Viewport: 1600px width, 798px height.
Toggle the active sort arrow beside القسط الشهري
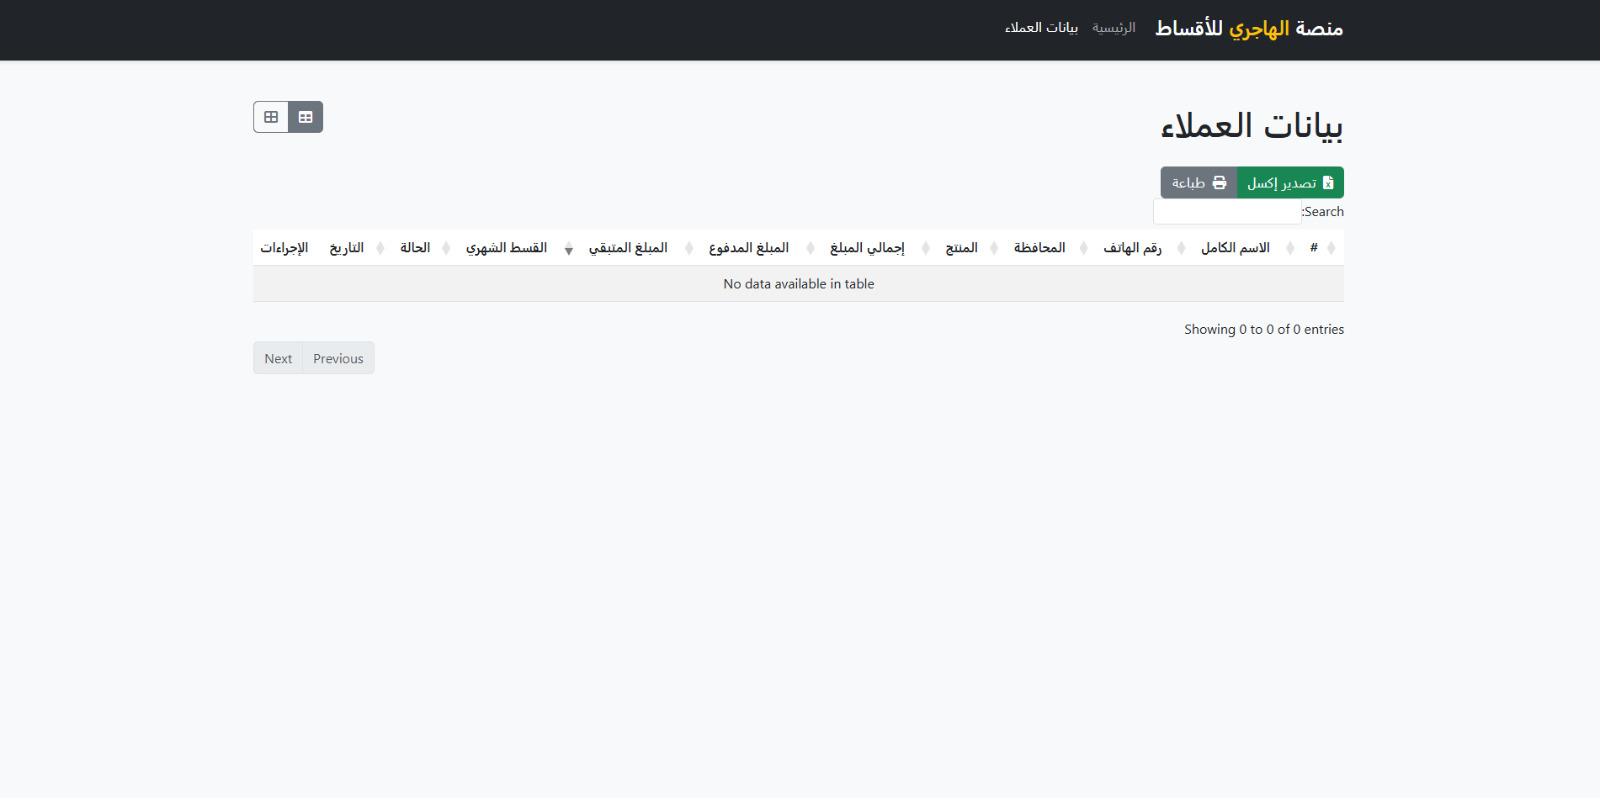click(568, 248)
